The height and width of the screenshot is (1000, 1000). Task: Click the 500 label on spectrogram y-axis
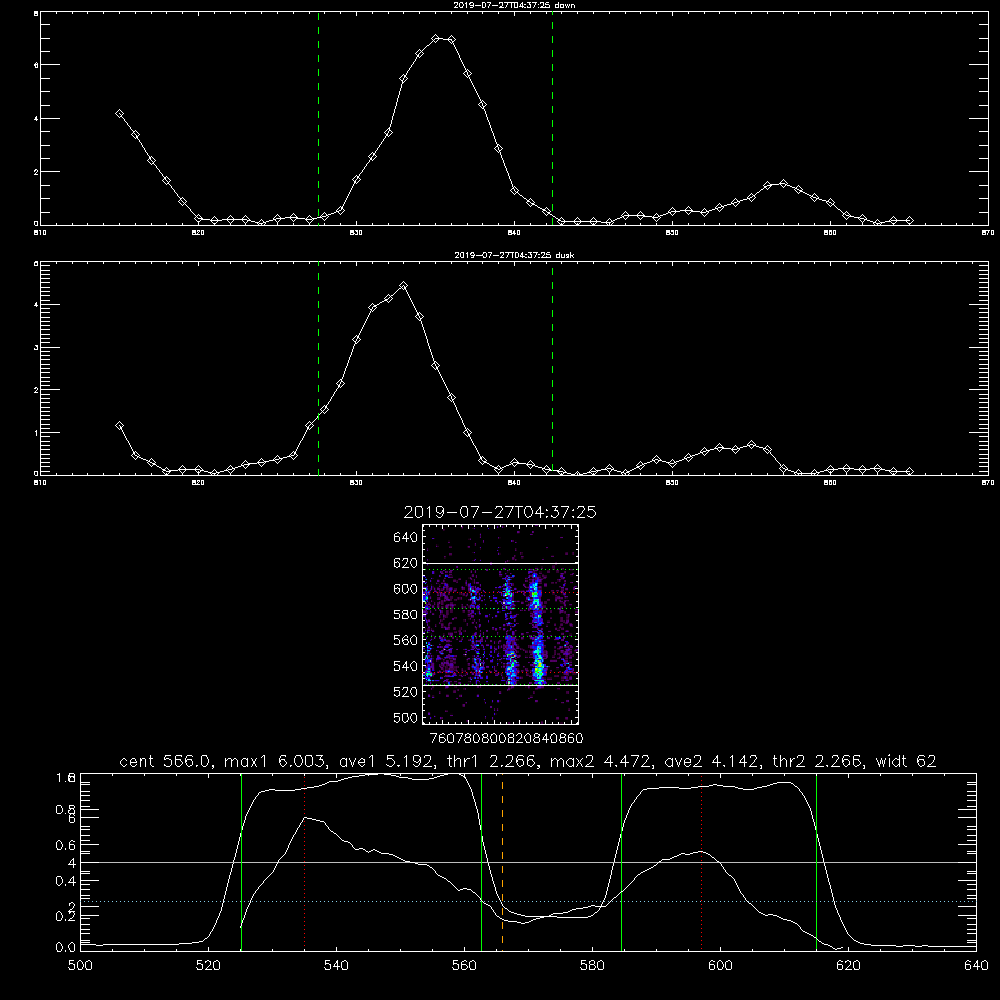[x=406, y=718]
